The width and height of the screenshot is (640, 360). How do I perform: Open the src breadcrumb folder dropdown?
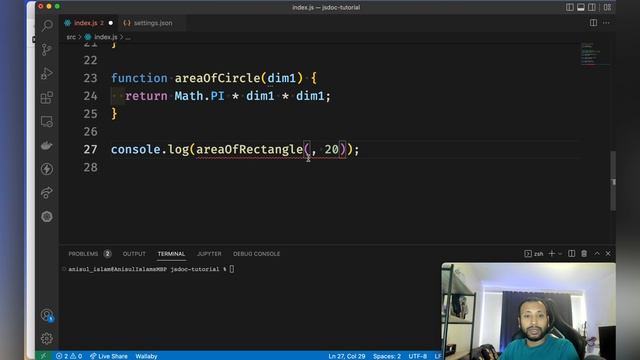point(71,37)
